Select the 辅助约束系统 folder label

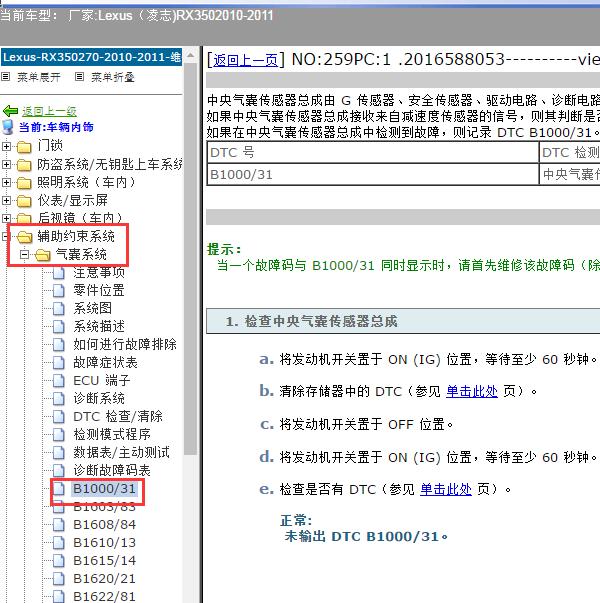tap(76, 237)
